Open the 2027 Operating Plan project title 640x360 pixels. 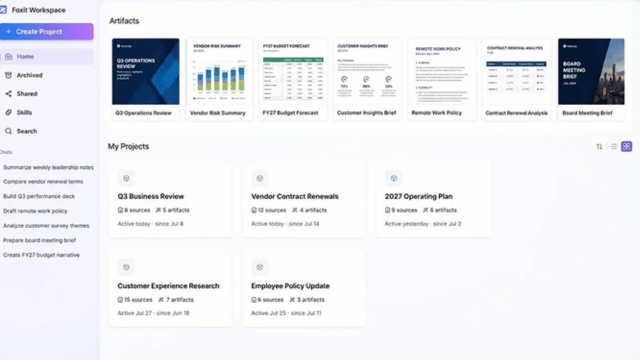click(418, 196)
